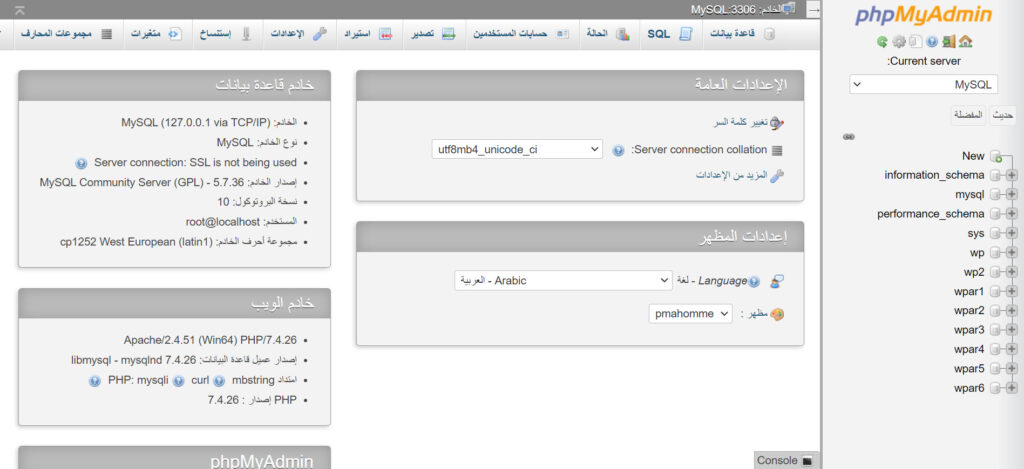Click the theme palette icon

coord(776,314)
